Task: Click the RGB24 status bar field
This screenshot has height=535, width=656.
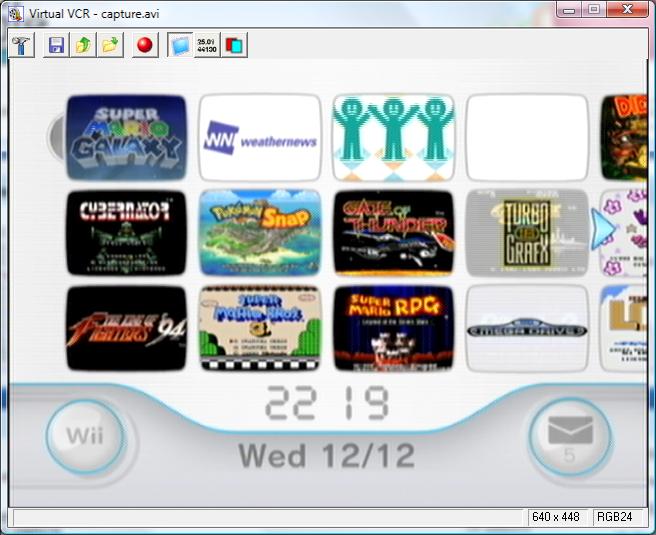Action: [x=615, y=517]
